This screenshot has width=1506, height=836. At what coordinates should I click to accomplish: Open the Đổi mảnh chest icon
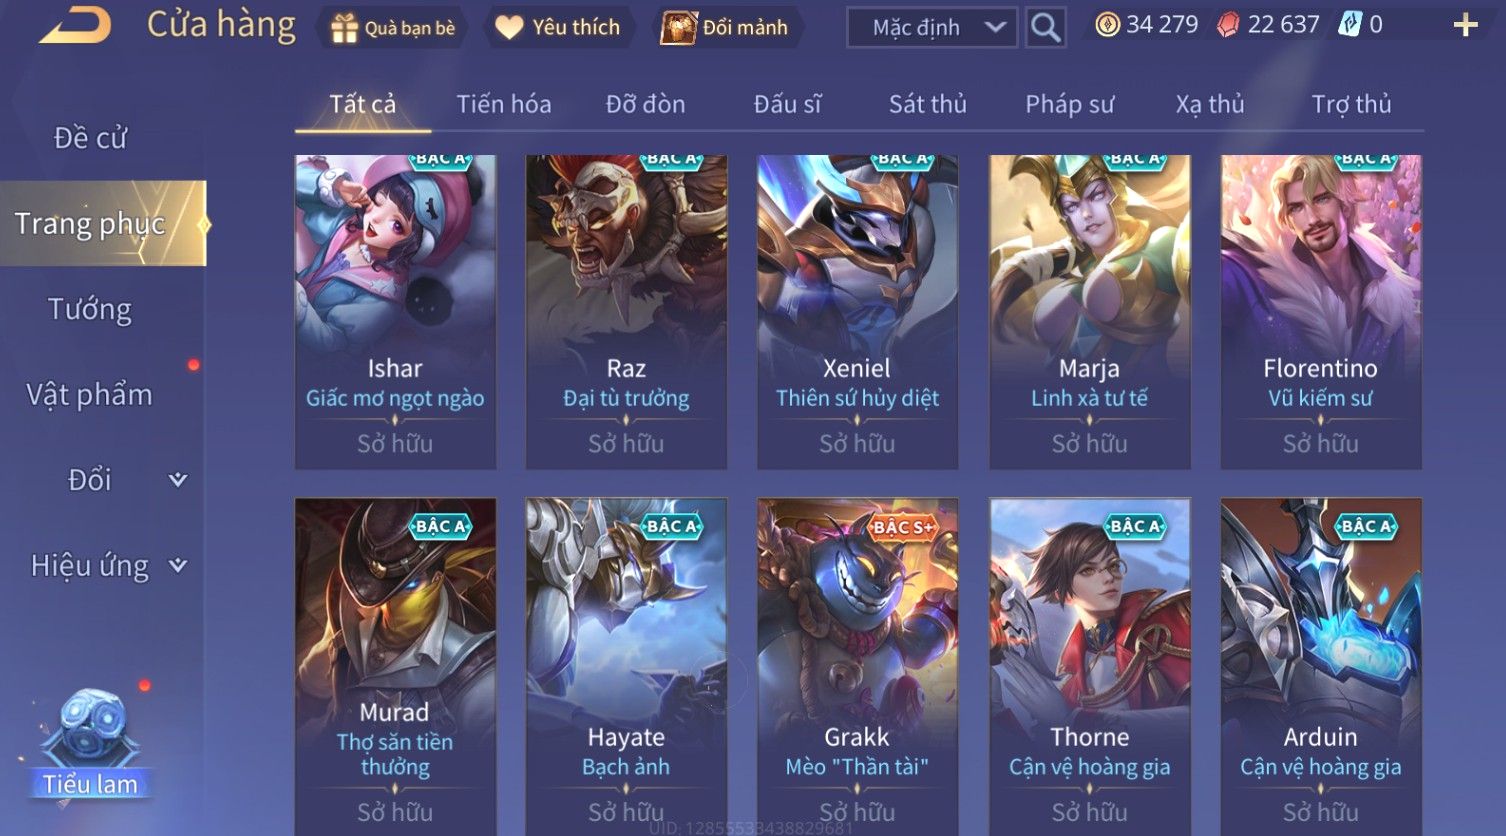point(679,27)
